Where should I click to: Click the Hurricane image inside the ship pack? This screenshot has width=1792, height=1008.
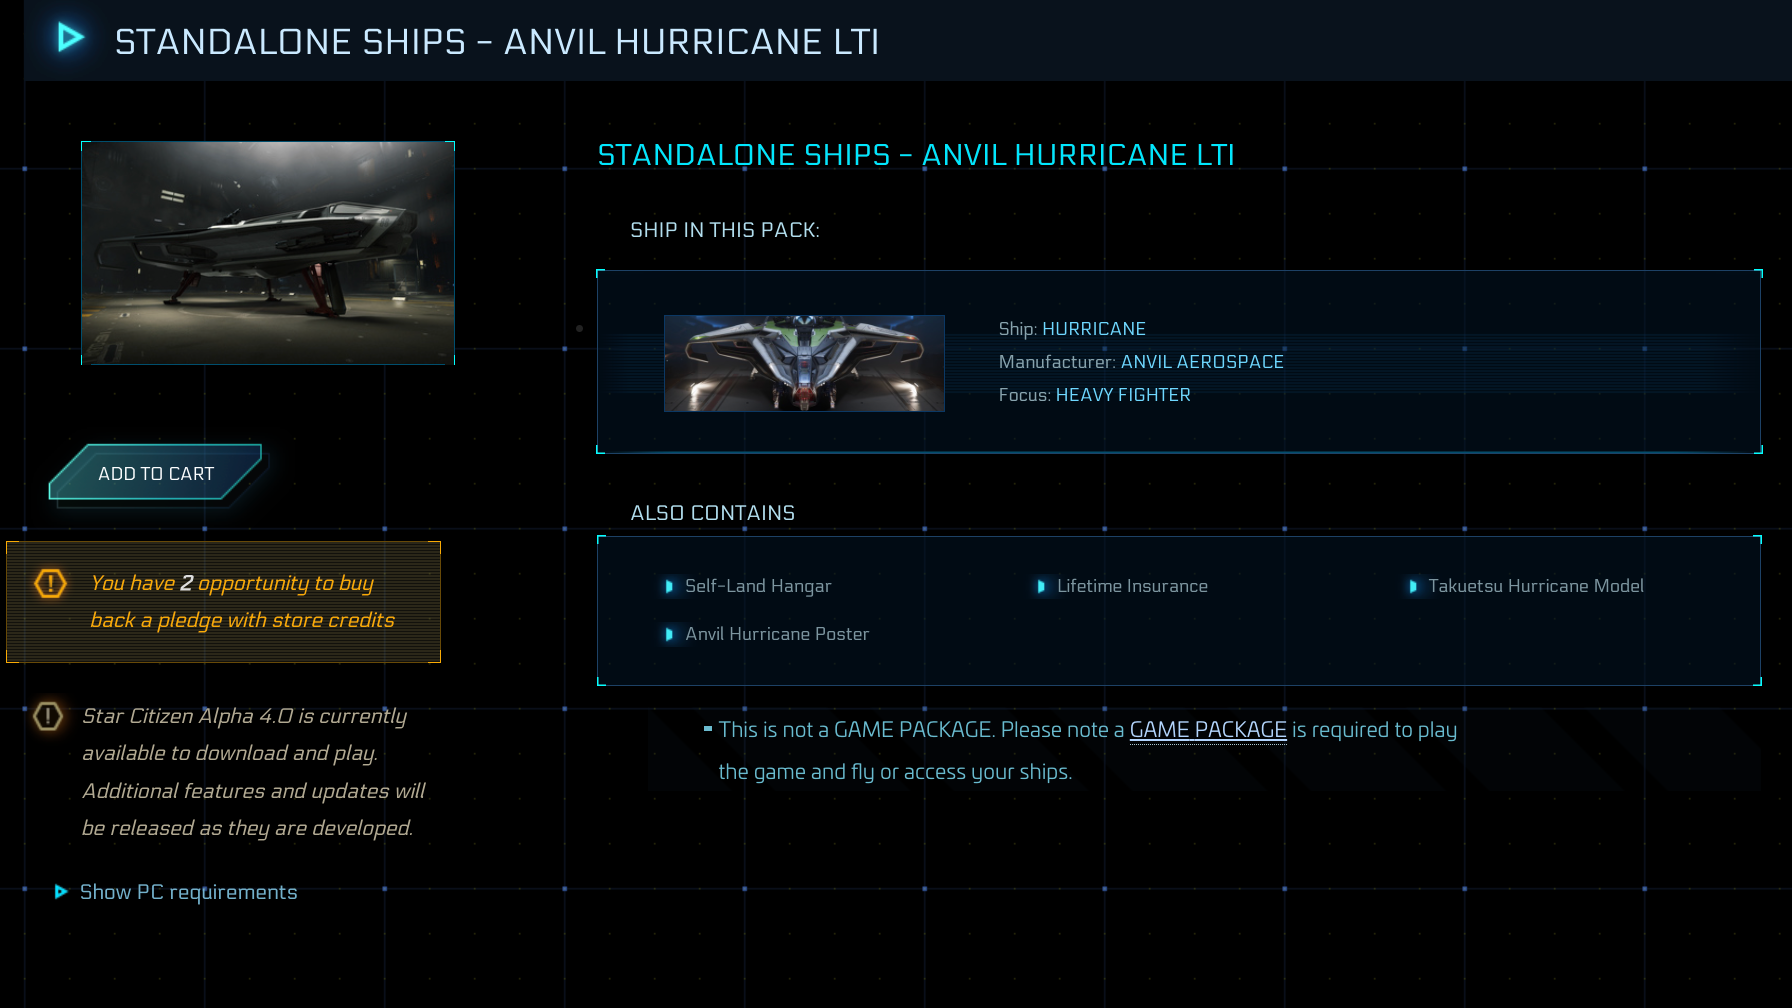tap(803, 363)
